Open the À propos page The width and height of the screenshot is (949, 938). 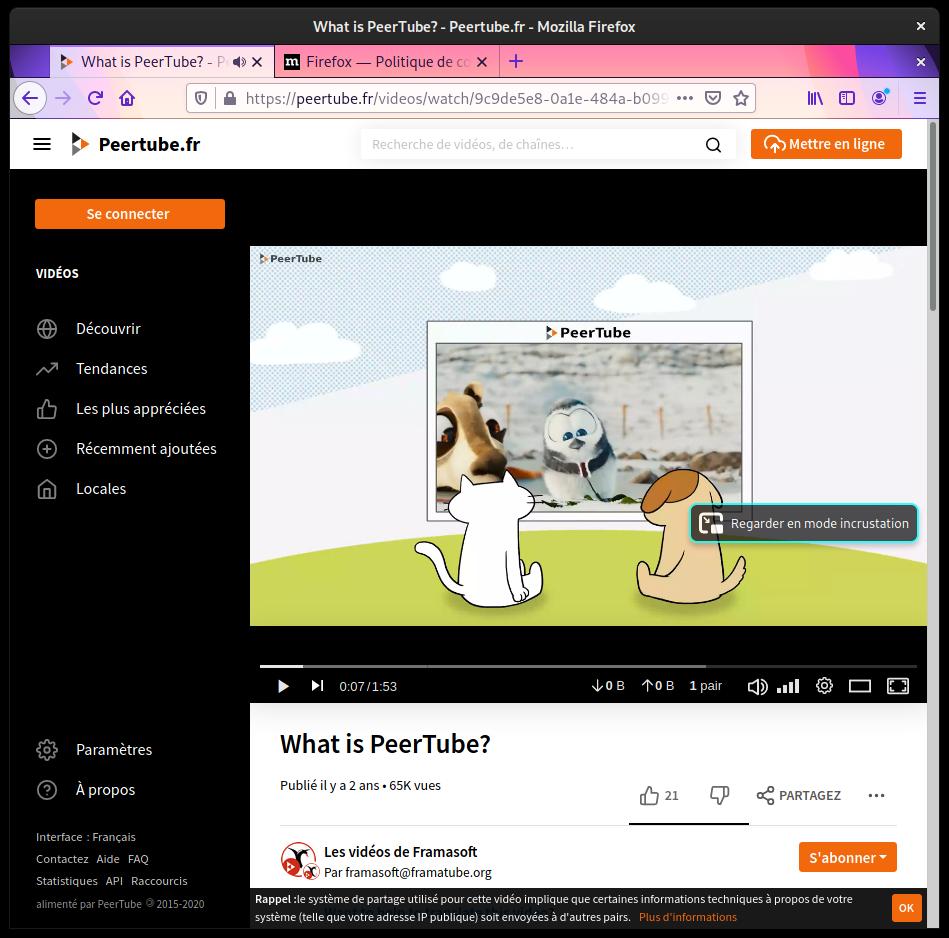click(85, 790)
